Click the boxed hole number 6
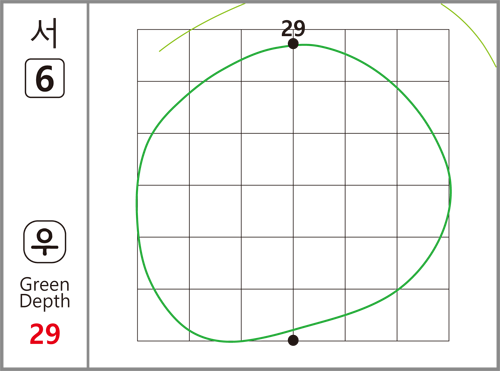This screenshot has width=500, height=371. click(x=45, y=78)
